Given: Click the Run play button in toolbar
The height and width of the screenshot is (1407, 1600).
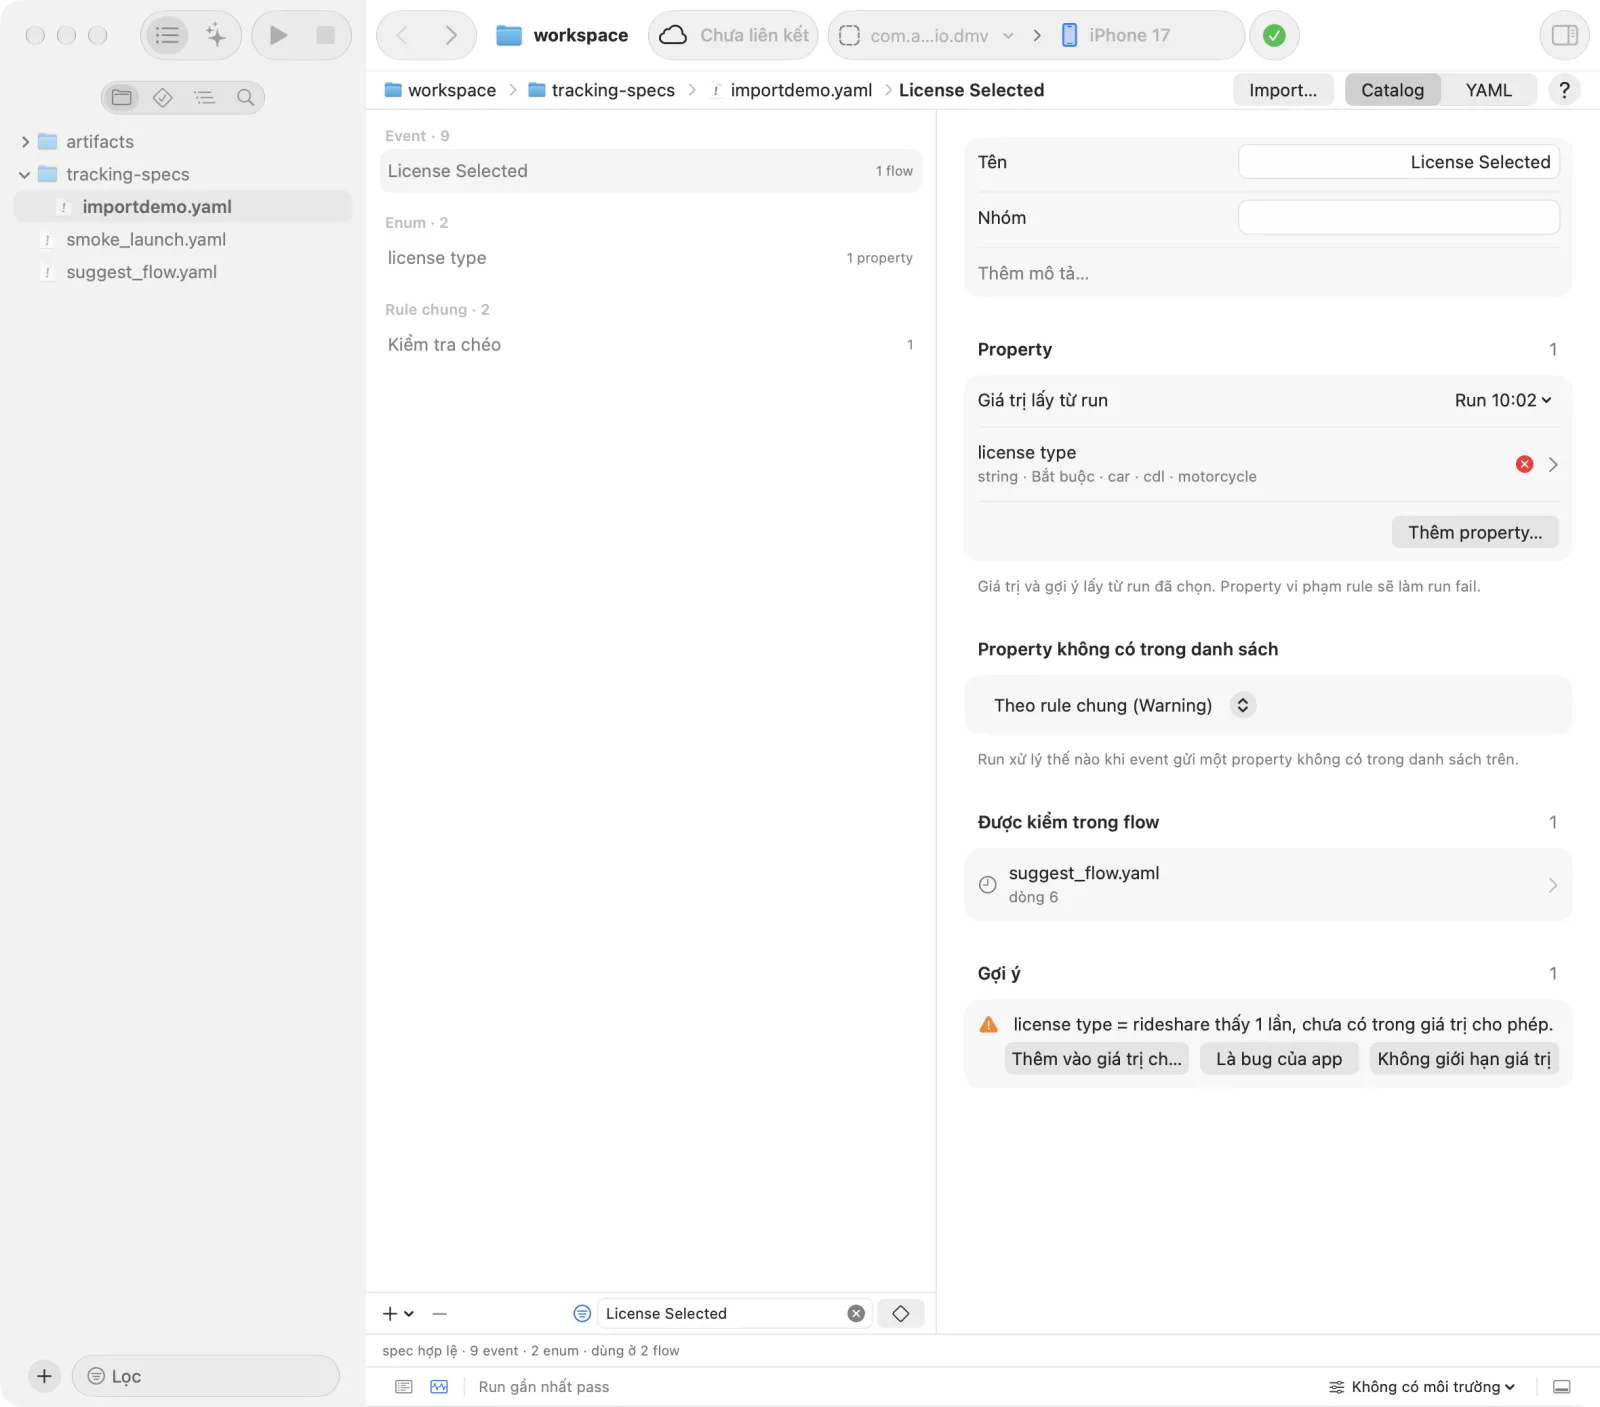Looking at the screenshot, I should point(279,35).
